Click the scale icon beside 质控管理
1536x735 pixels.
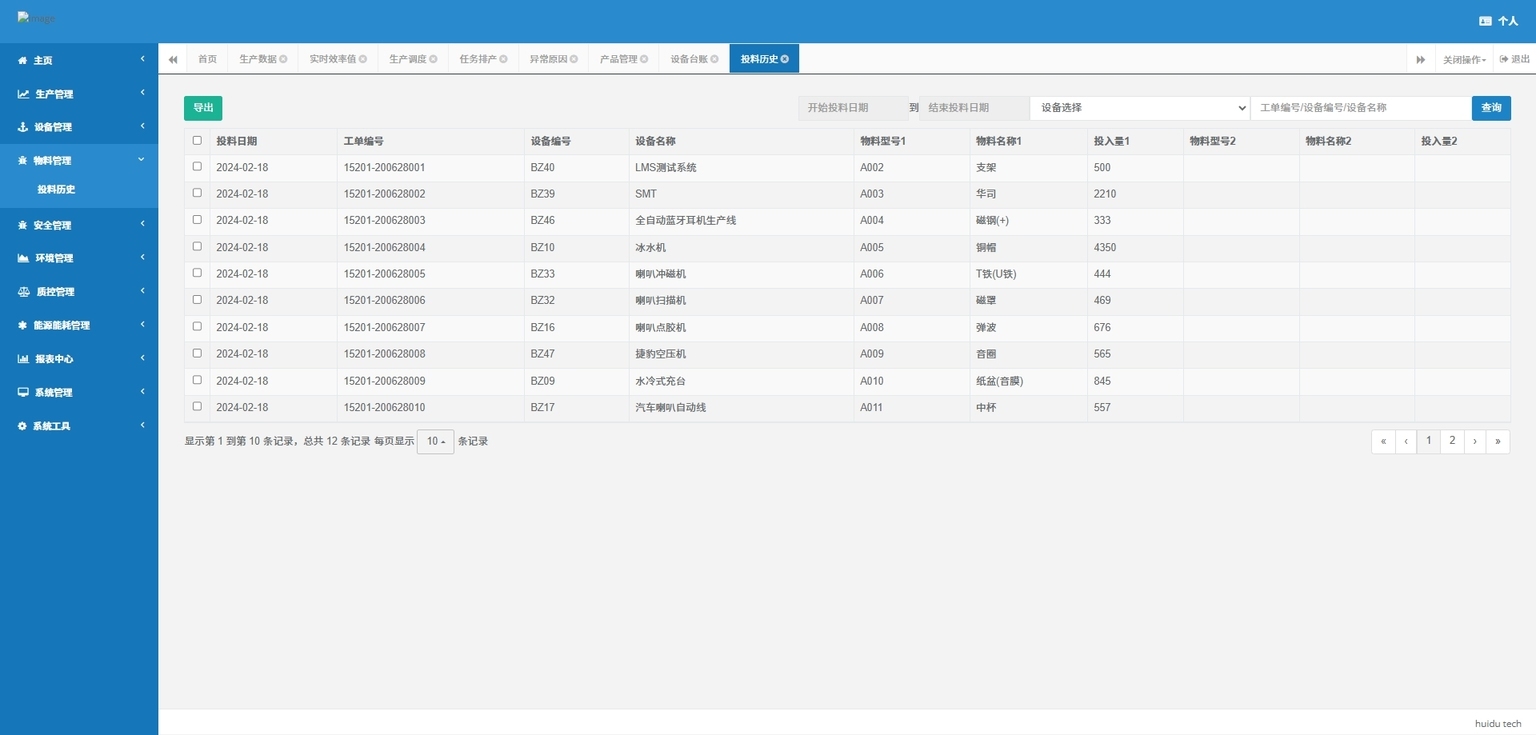pos(24,292)
